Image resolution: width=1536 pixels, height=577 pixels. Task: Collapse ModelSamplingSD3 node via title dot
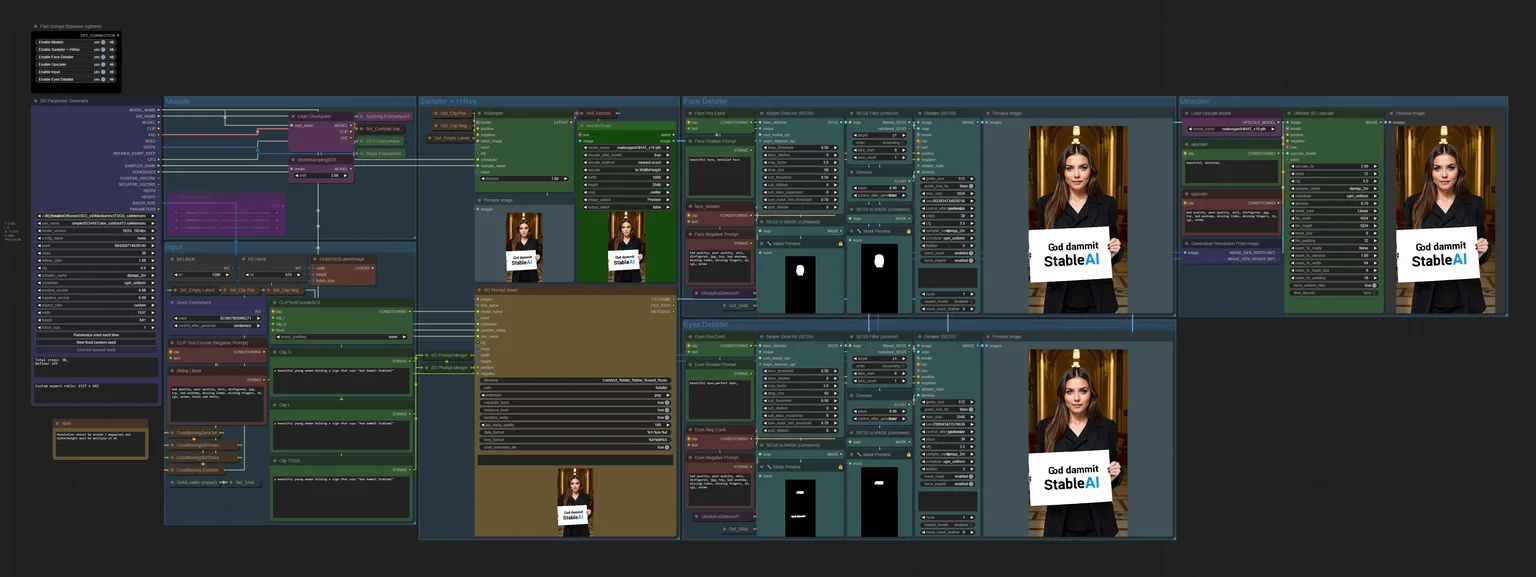(292, 160)
